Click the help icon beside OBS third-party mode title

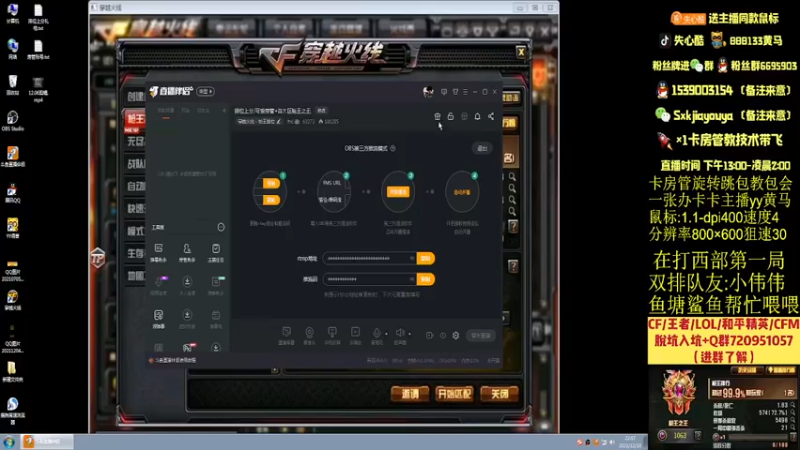coord(393,148)
